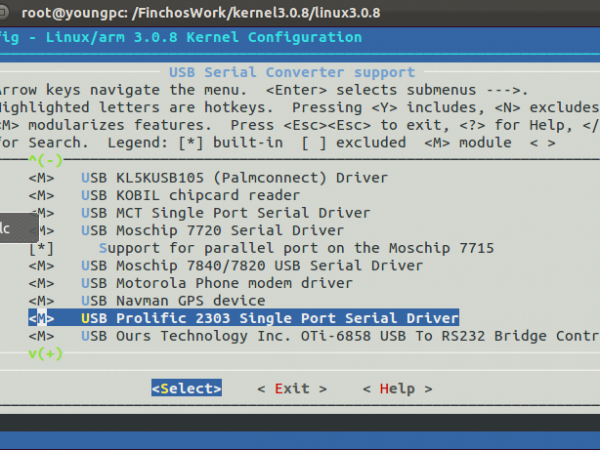Image resolution: width=600 pixels, height=450 pixels.
Task: Click USB Prolific 2303 Single Port Serial Driver
Action: [269, 318]
